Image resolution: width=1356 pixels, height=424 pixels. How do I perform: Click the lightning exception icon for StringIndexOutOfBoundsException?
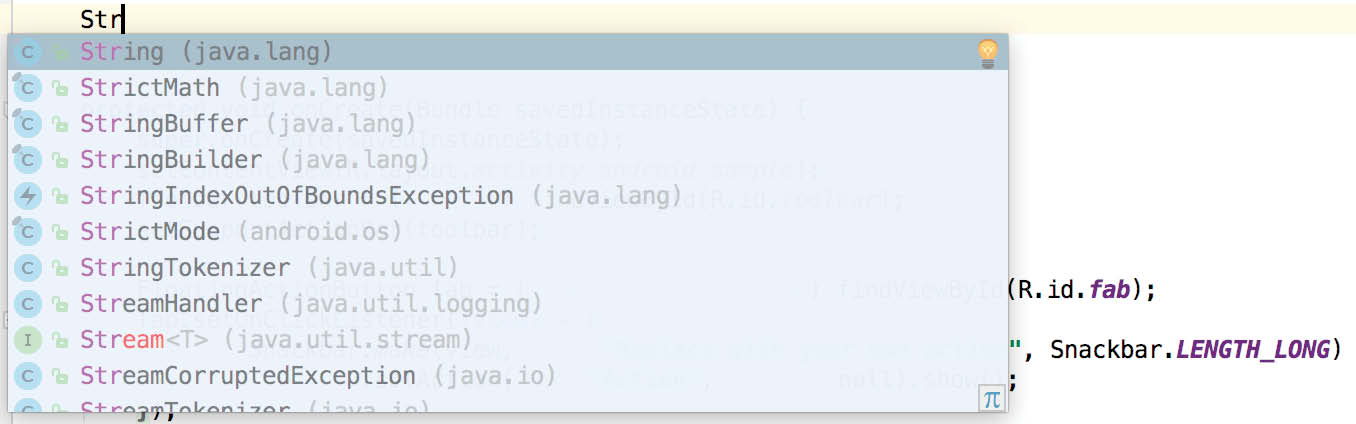click(28, 196)
